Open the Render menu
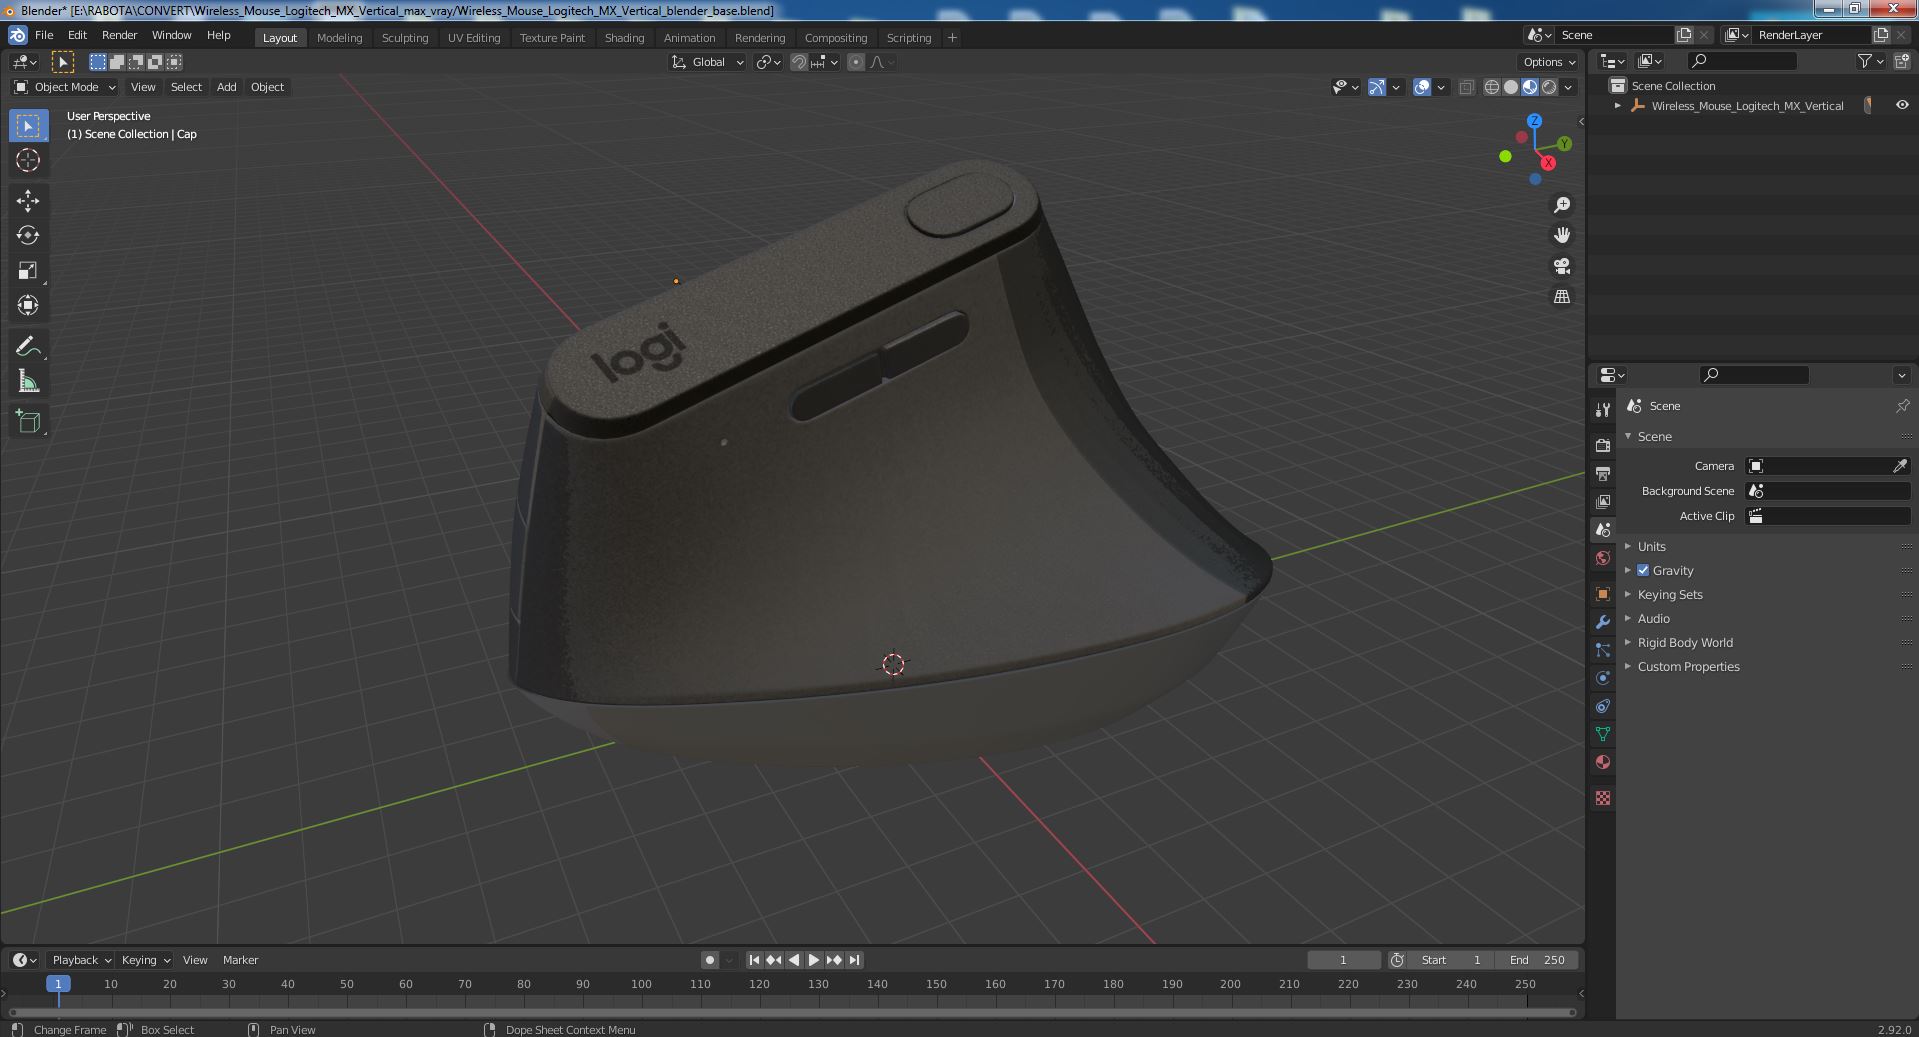Screen dimensions: 1919x1037 click(119, 35)
